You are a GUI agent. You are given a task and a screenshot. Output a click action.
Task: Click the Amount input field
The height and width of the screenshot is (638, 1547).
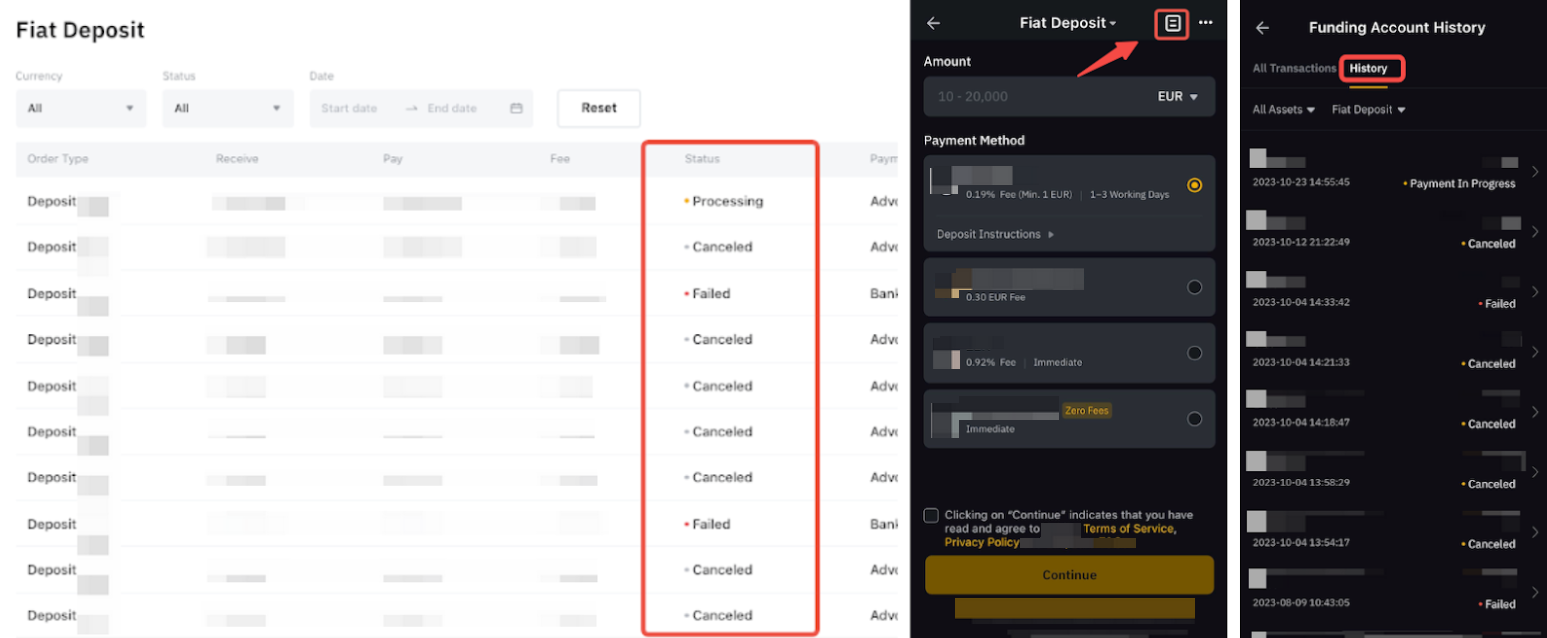[x=1030, y=97]
